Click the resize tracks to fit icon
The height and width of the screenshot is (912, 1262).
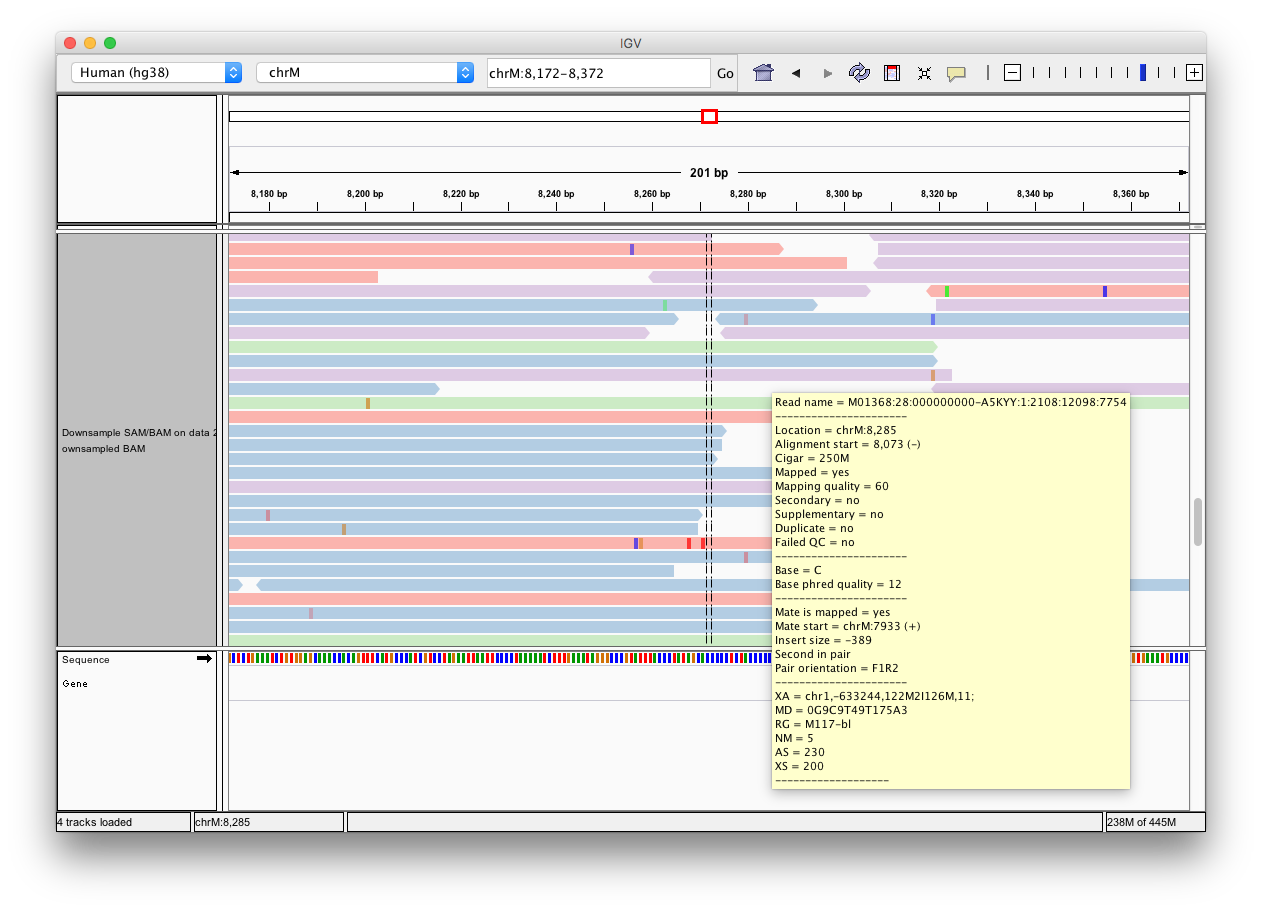coord(924,73)
